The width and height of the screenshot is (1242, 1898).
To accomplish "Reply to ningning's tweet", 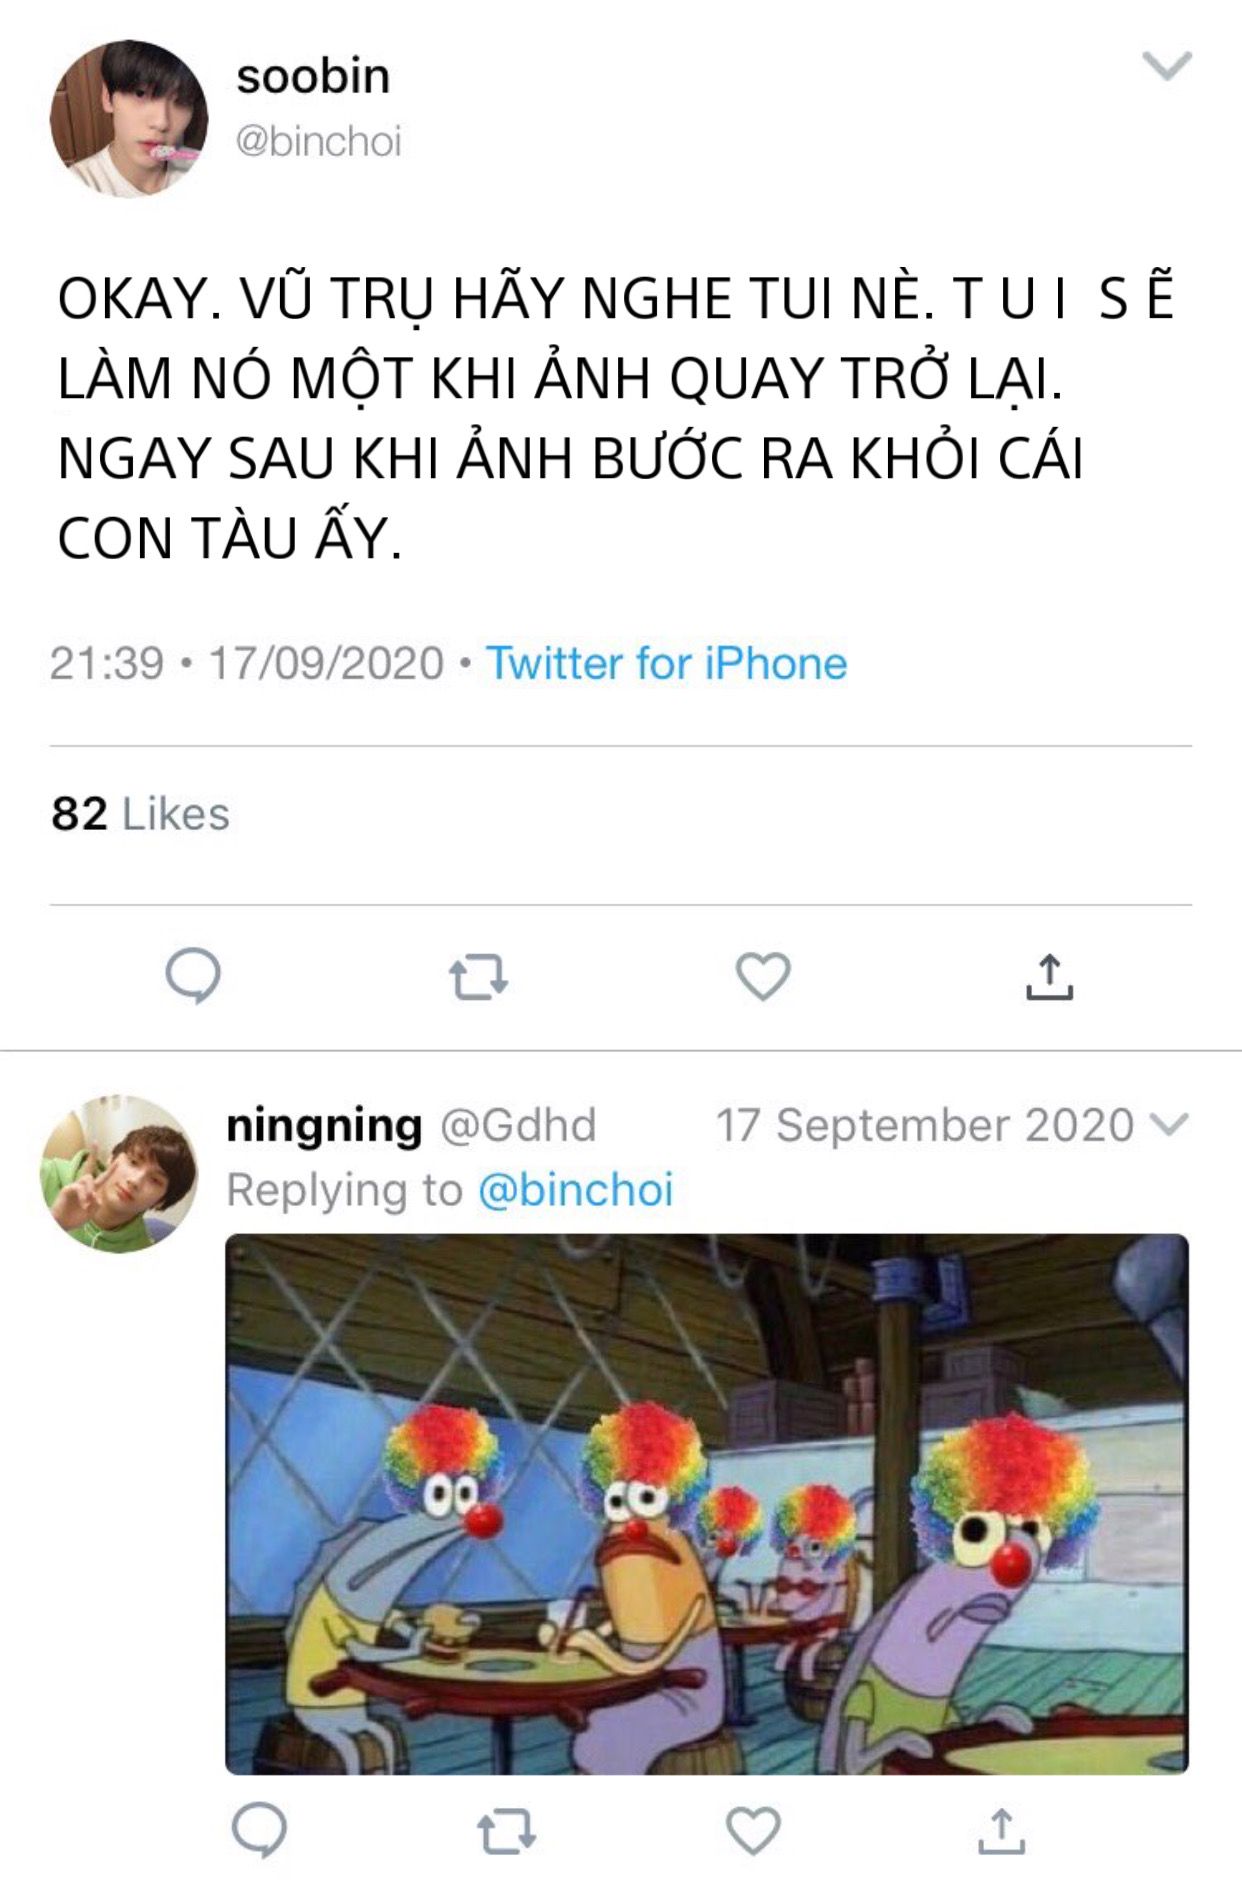I will click(259, 1830).
